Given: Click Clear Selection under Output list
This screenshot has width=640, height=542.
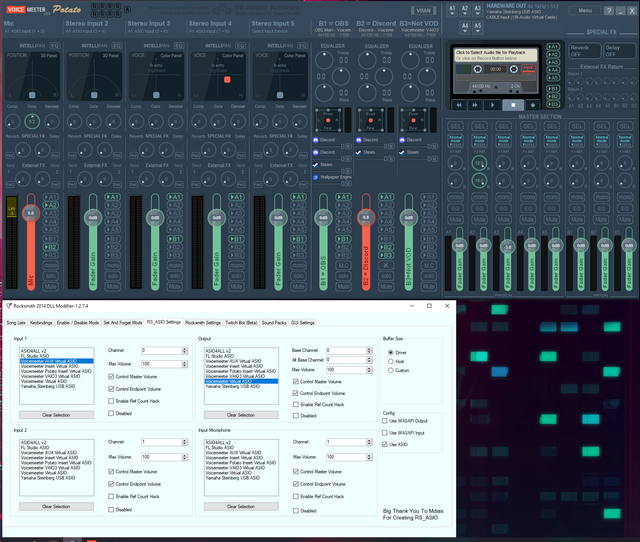Looking at the screenshot, I should tap(241, 415).
